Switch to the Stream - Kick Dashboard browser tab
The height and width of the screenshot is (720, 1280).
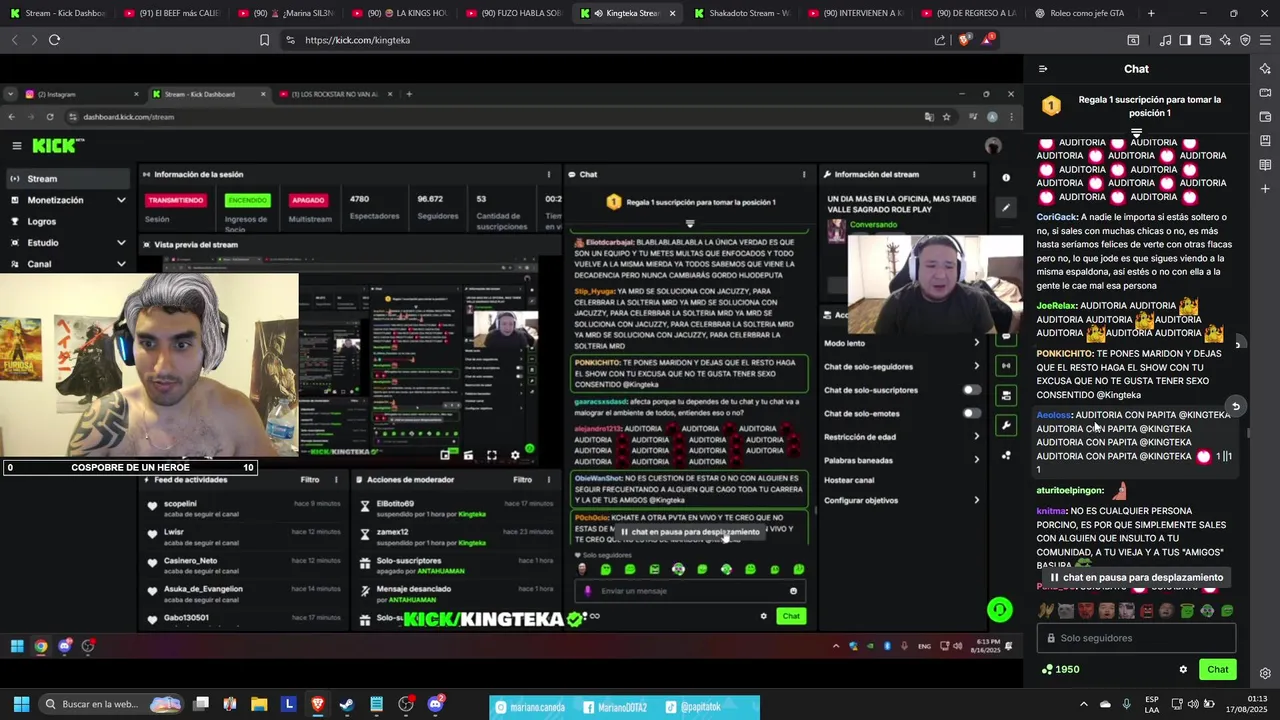tap(56, 13)
